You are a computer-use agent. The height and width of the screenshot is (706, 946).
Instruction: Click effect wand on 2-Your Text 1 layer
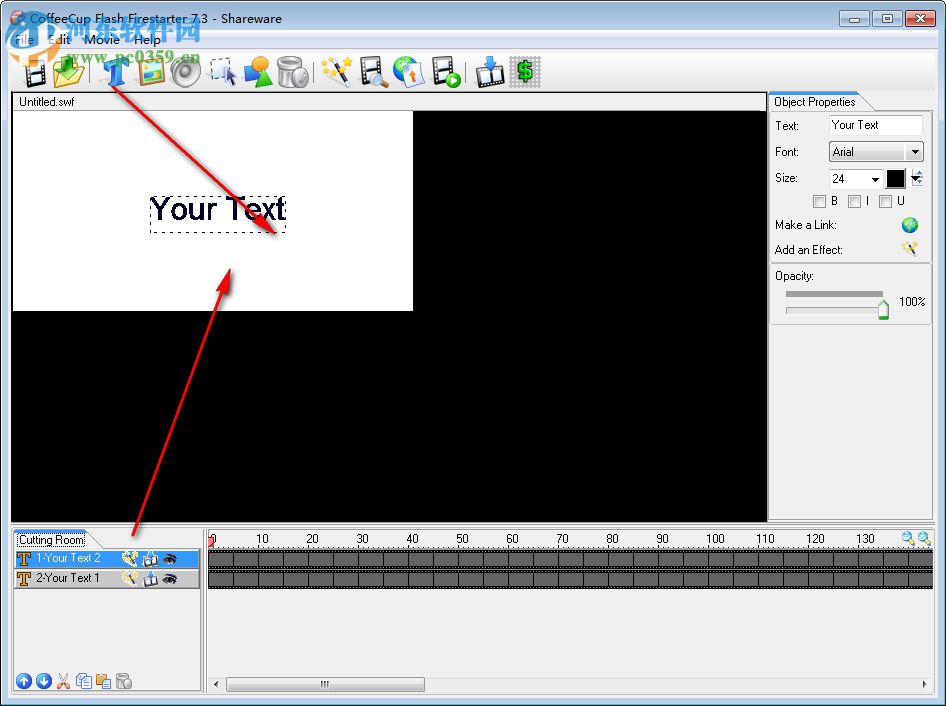(x=130, y=579)
